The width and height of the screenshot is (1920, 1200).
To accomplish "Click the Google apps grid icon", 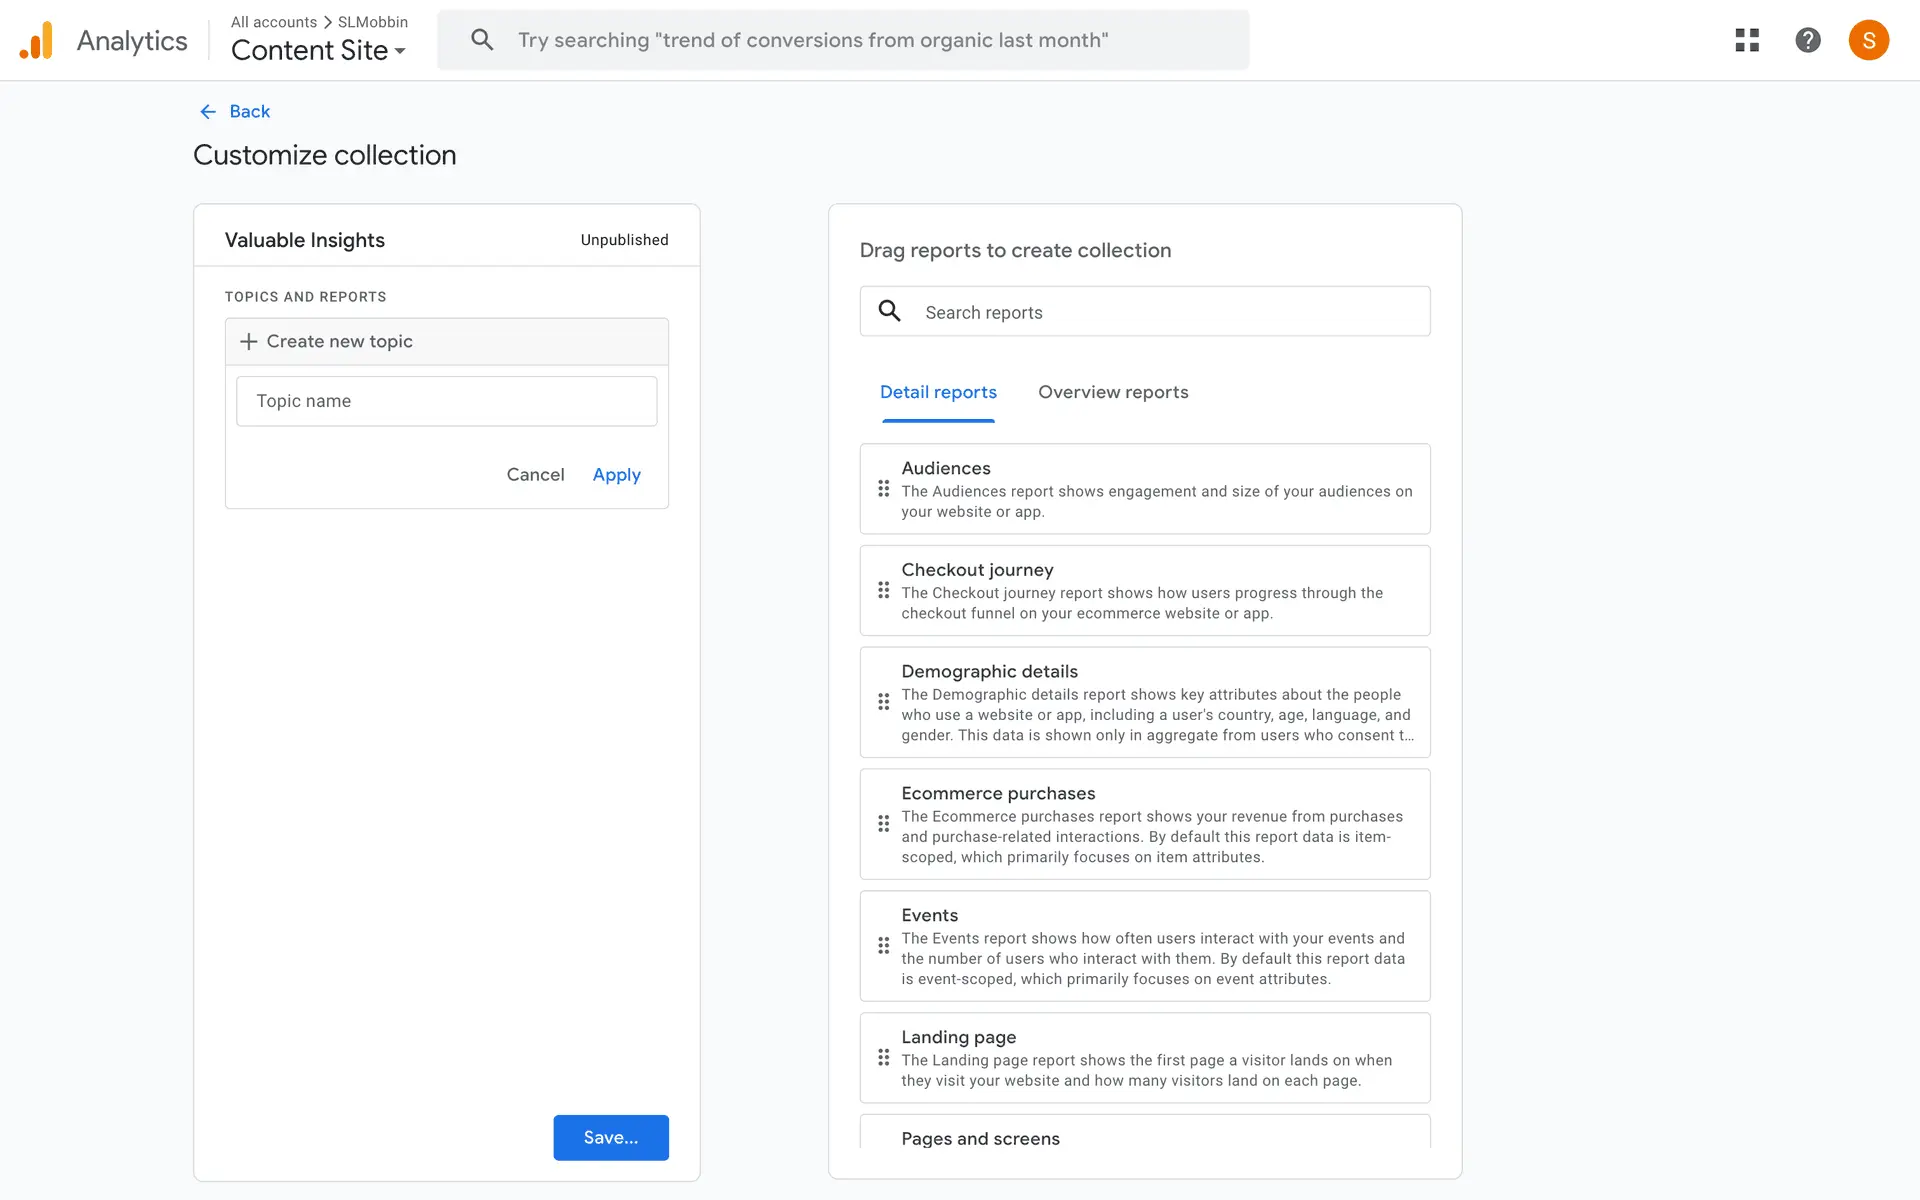I will pyautogui.click(x=1747, y=40).
